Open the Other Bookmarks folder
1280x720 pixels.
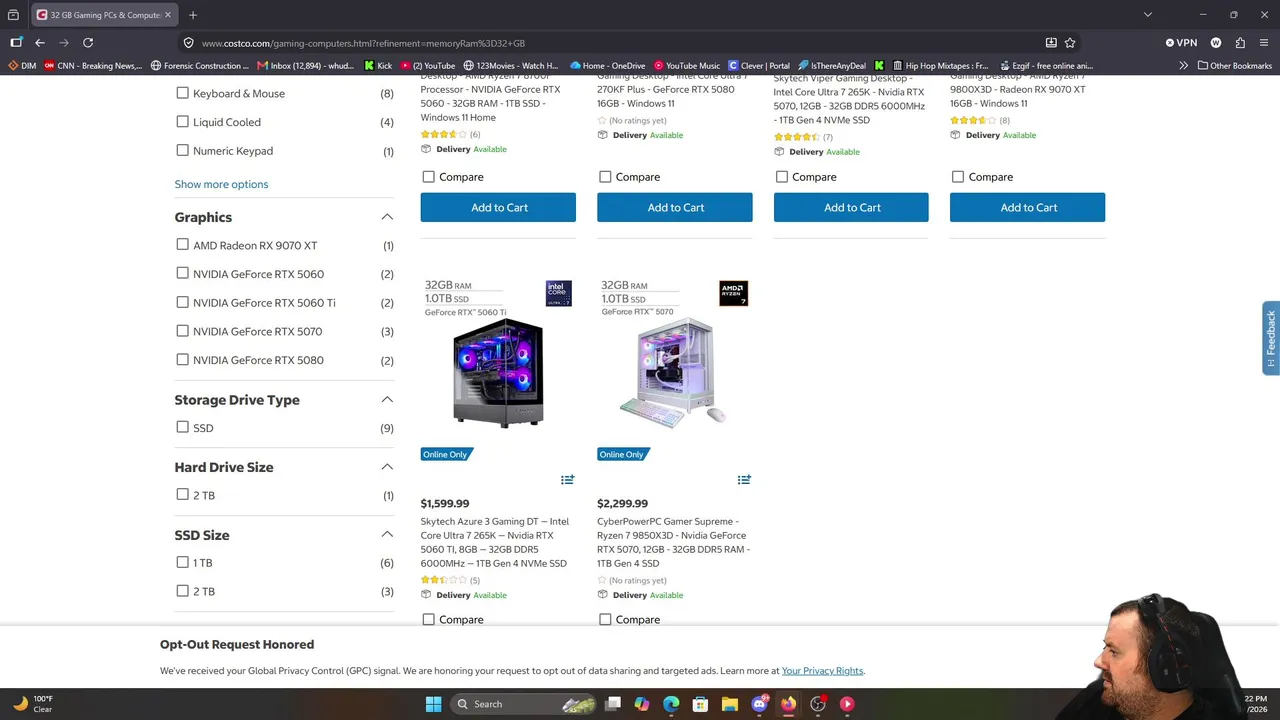tap(1234, 66)
